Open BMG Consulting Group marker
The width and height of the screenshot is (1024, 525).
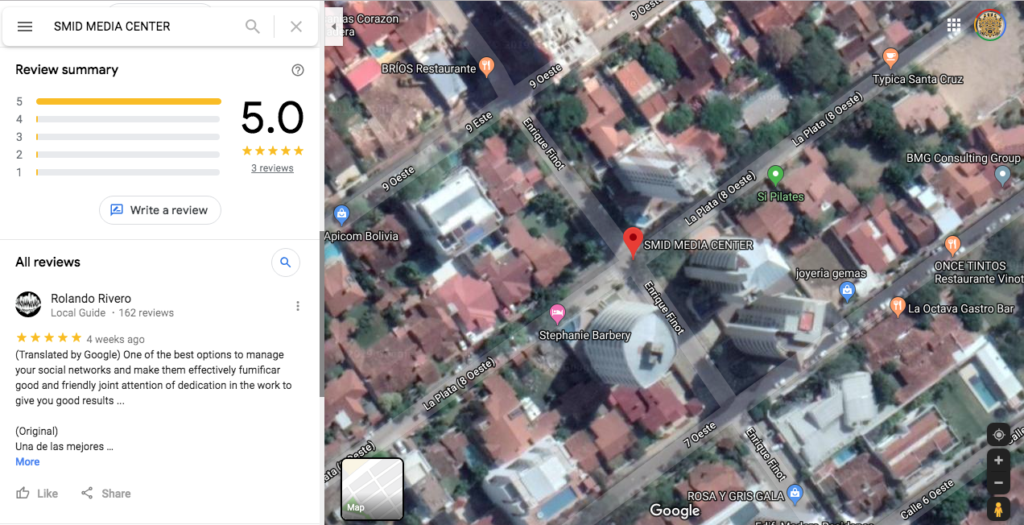point(1002,174)
